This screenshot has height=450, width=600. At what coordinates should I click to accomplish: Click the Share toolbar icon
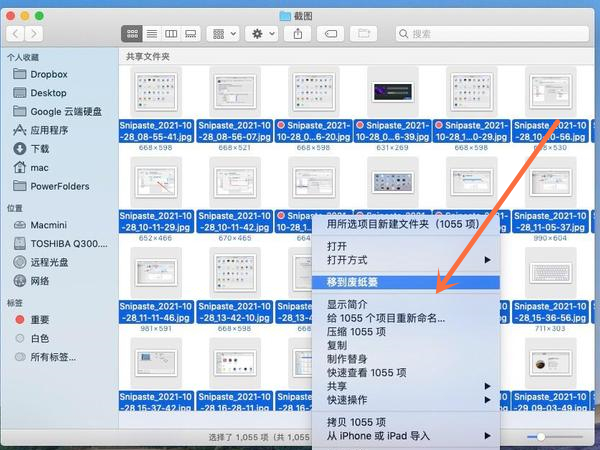tap(298, 34)
